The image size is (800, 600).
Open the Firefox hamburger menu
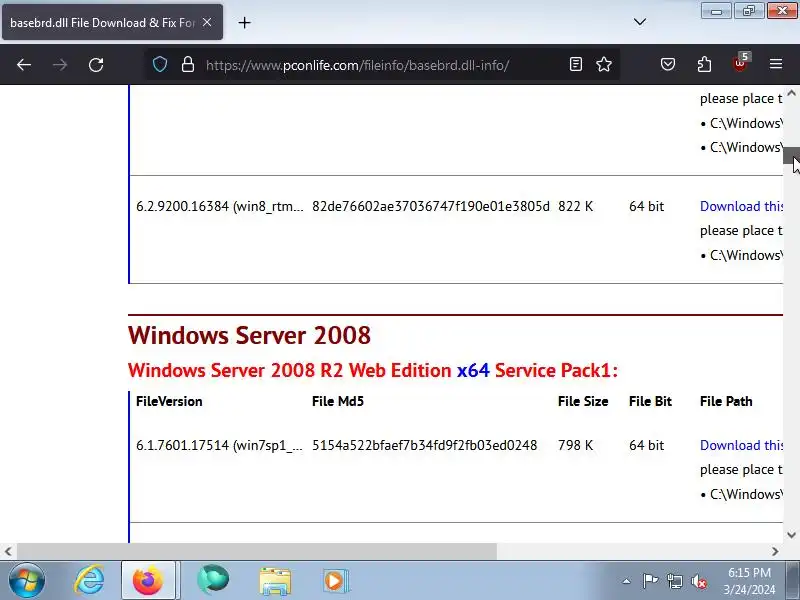tap(776, 64)
